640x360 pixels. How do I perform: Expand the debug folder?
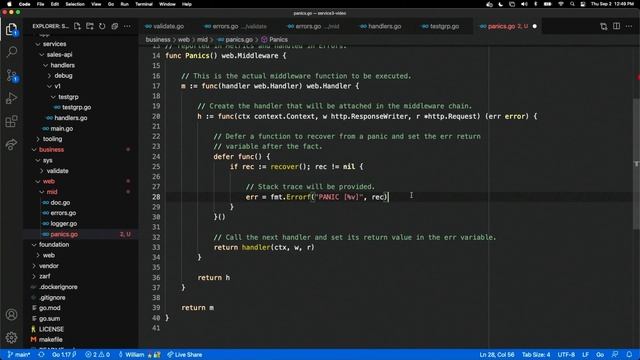(x=63, y=76)
